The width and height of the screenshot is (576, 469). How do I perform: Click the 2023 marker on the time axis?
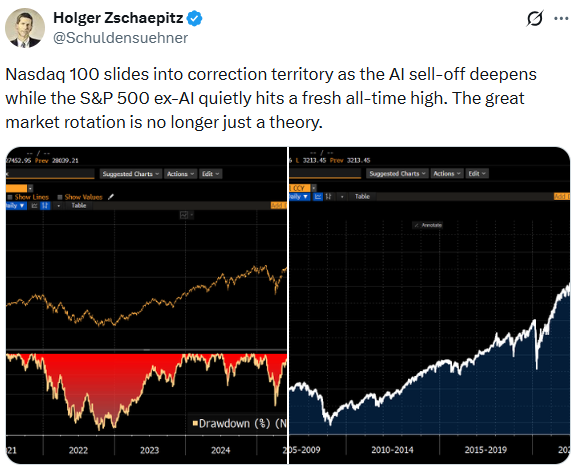[149, 450]
